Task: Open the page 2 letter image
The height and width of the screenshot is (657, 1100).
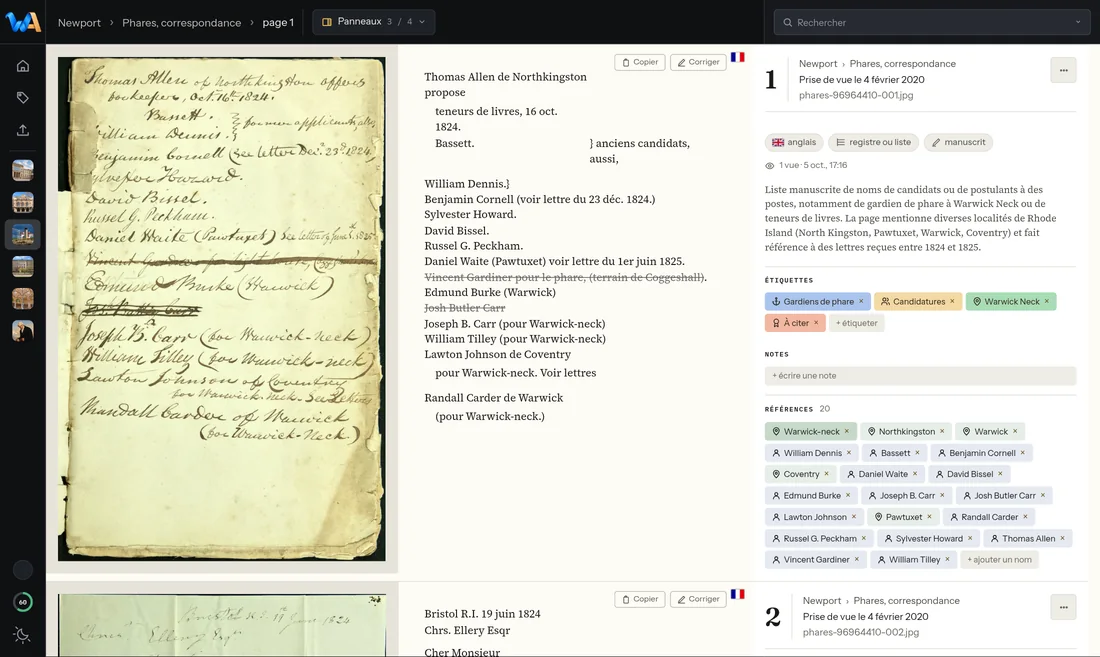Action: 222,625
